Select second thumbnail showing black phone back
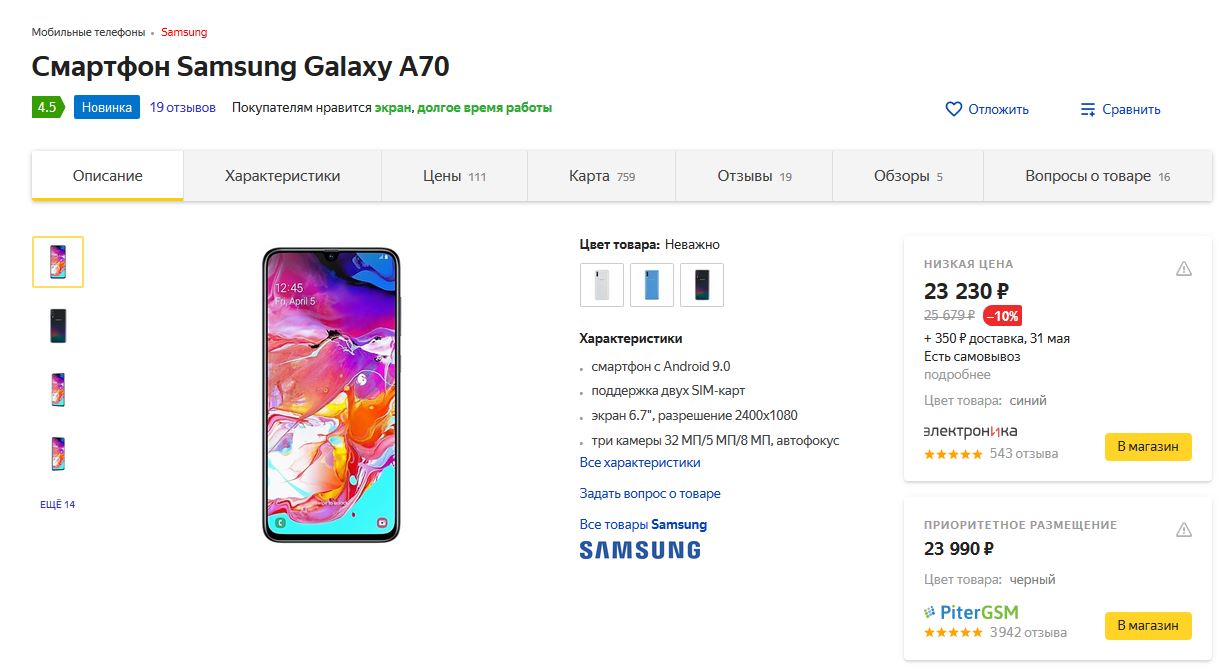The width and height of the screenshot is (1232, 667). 58,326
